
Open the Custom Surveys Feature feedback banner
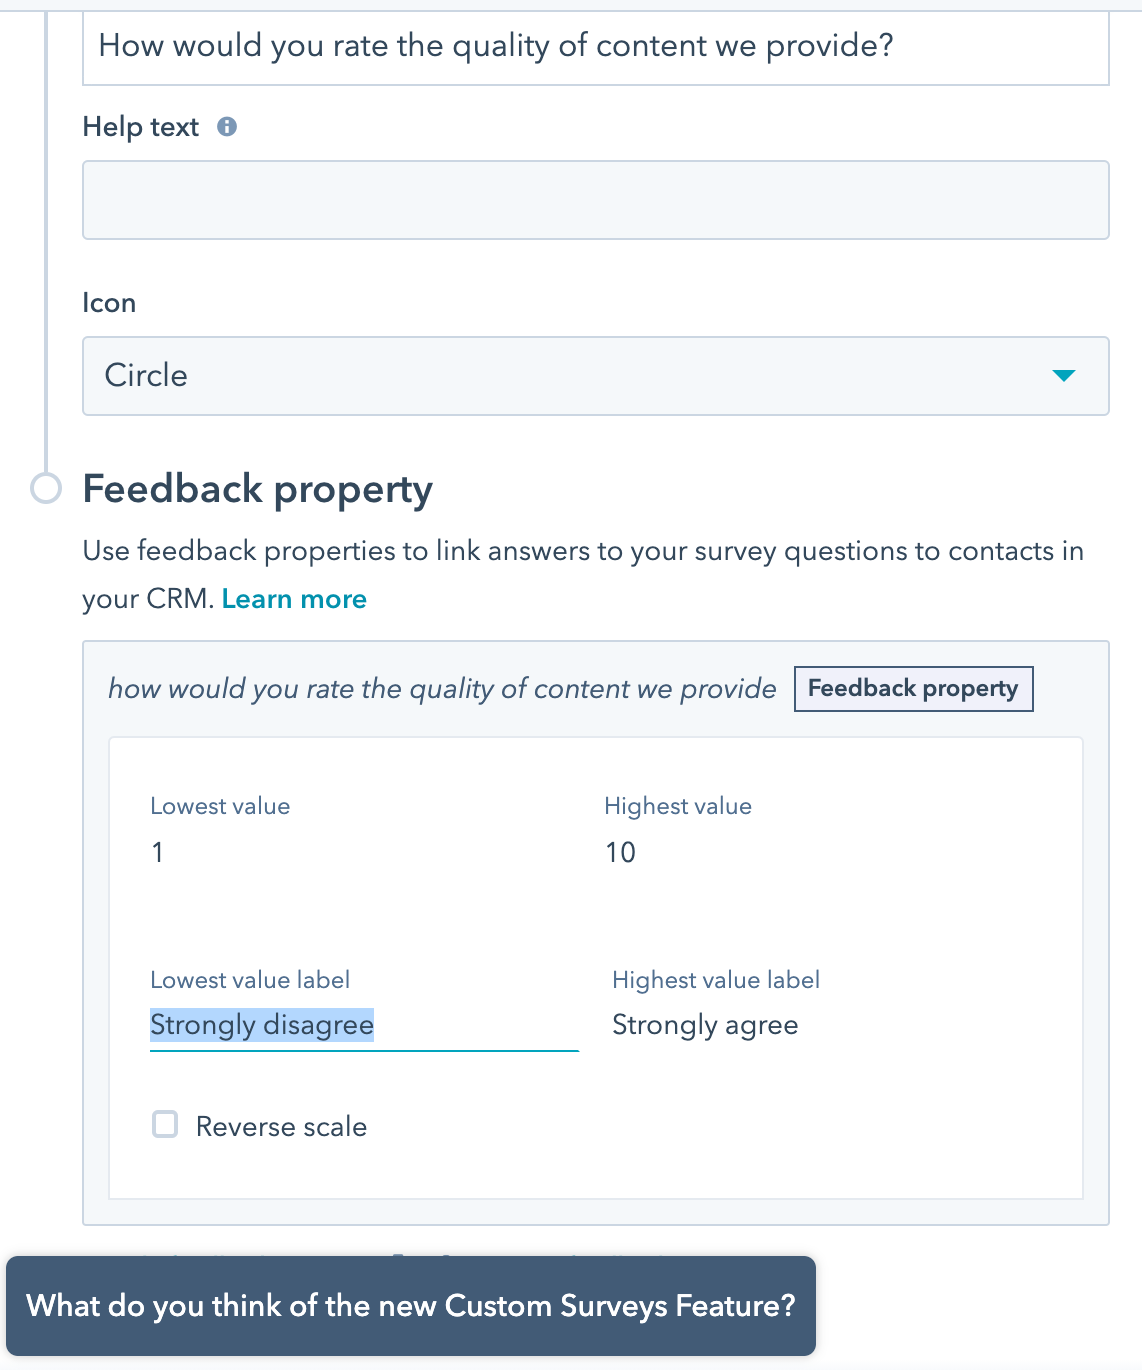point(410,1306)
